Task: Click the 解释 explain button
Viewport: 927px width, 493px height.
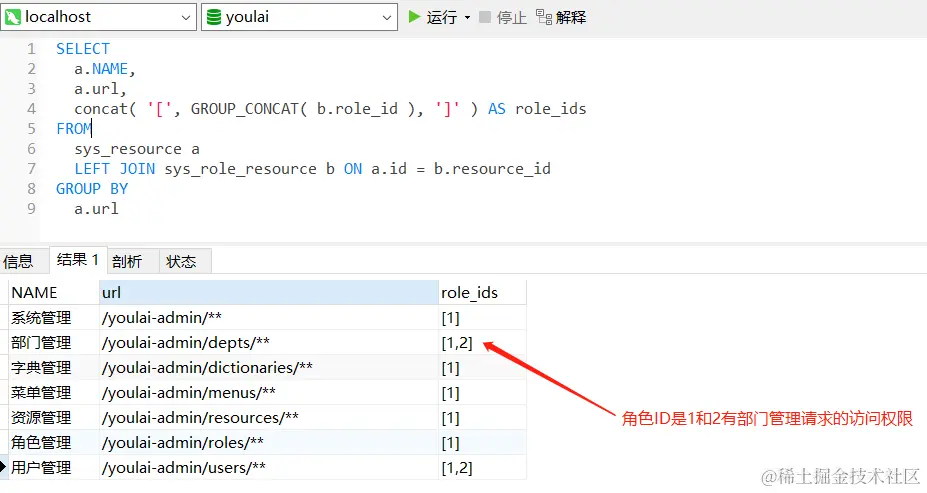Action: [x=561, y=17]
